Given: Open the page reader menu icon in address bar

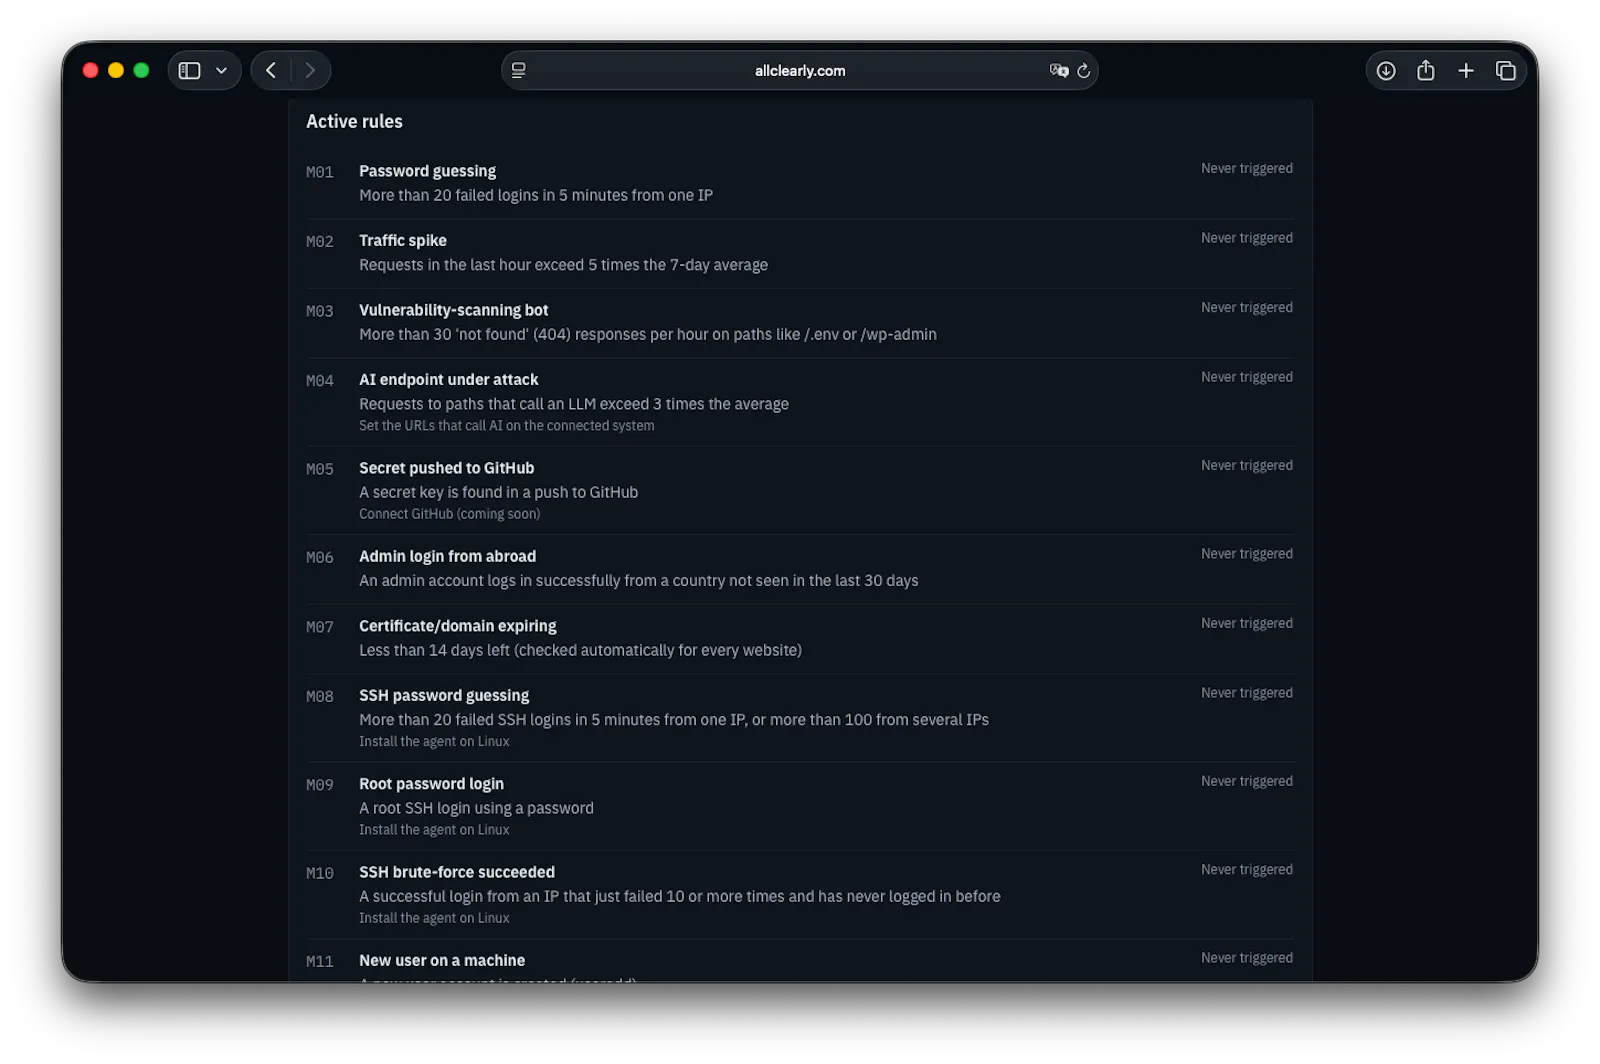Looking at the screenshot, I should coord(518,71).
